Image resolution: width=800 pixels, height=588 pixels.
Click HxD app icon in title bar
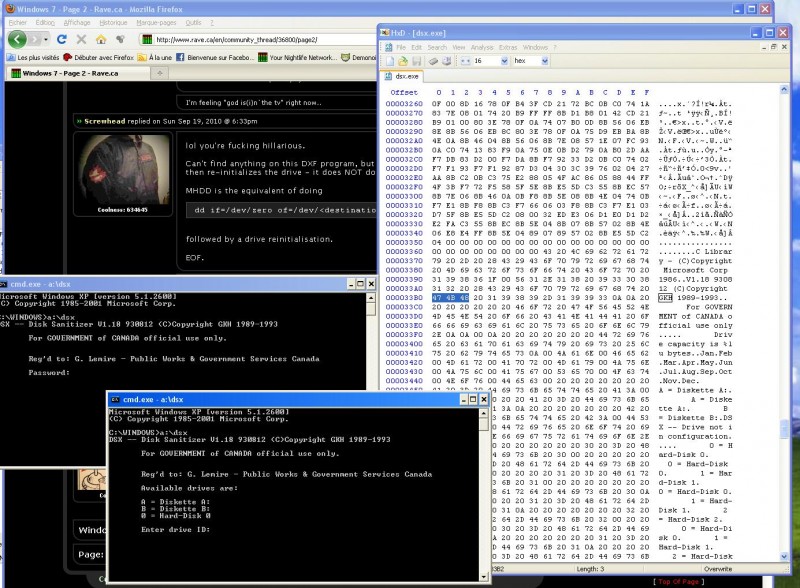pyautogui.click(x=385, y=33)
